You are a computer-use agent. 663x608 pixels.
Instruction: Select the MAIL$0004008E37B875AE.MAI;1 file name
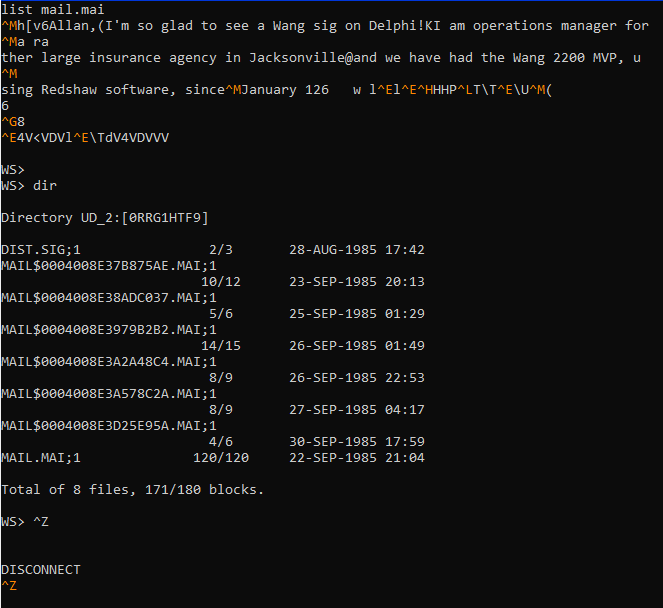point(109,266)
